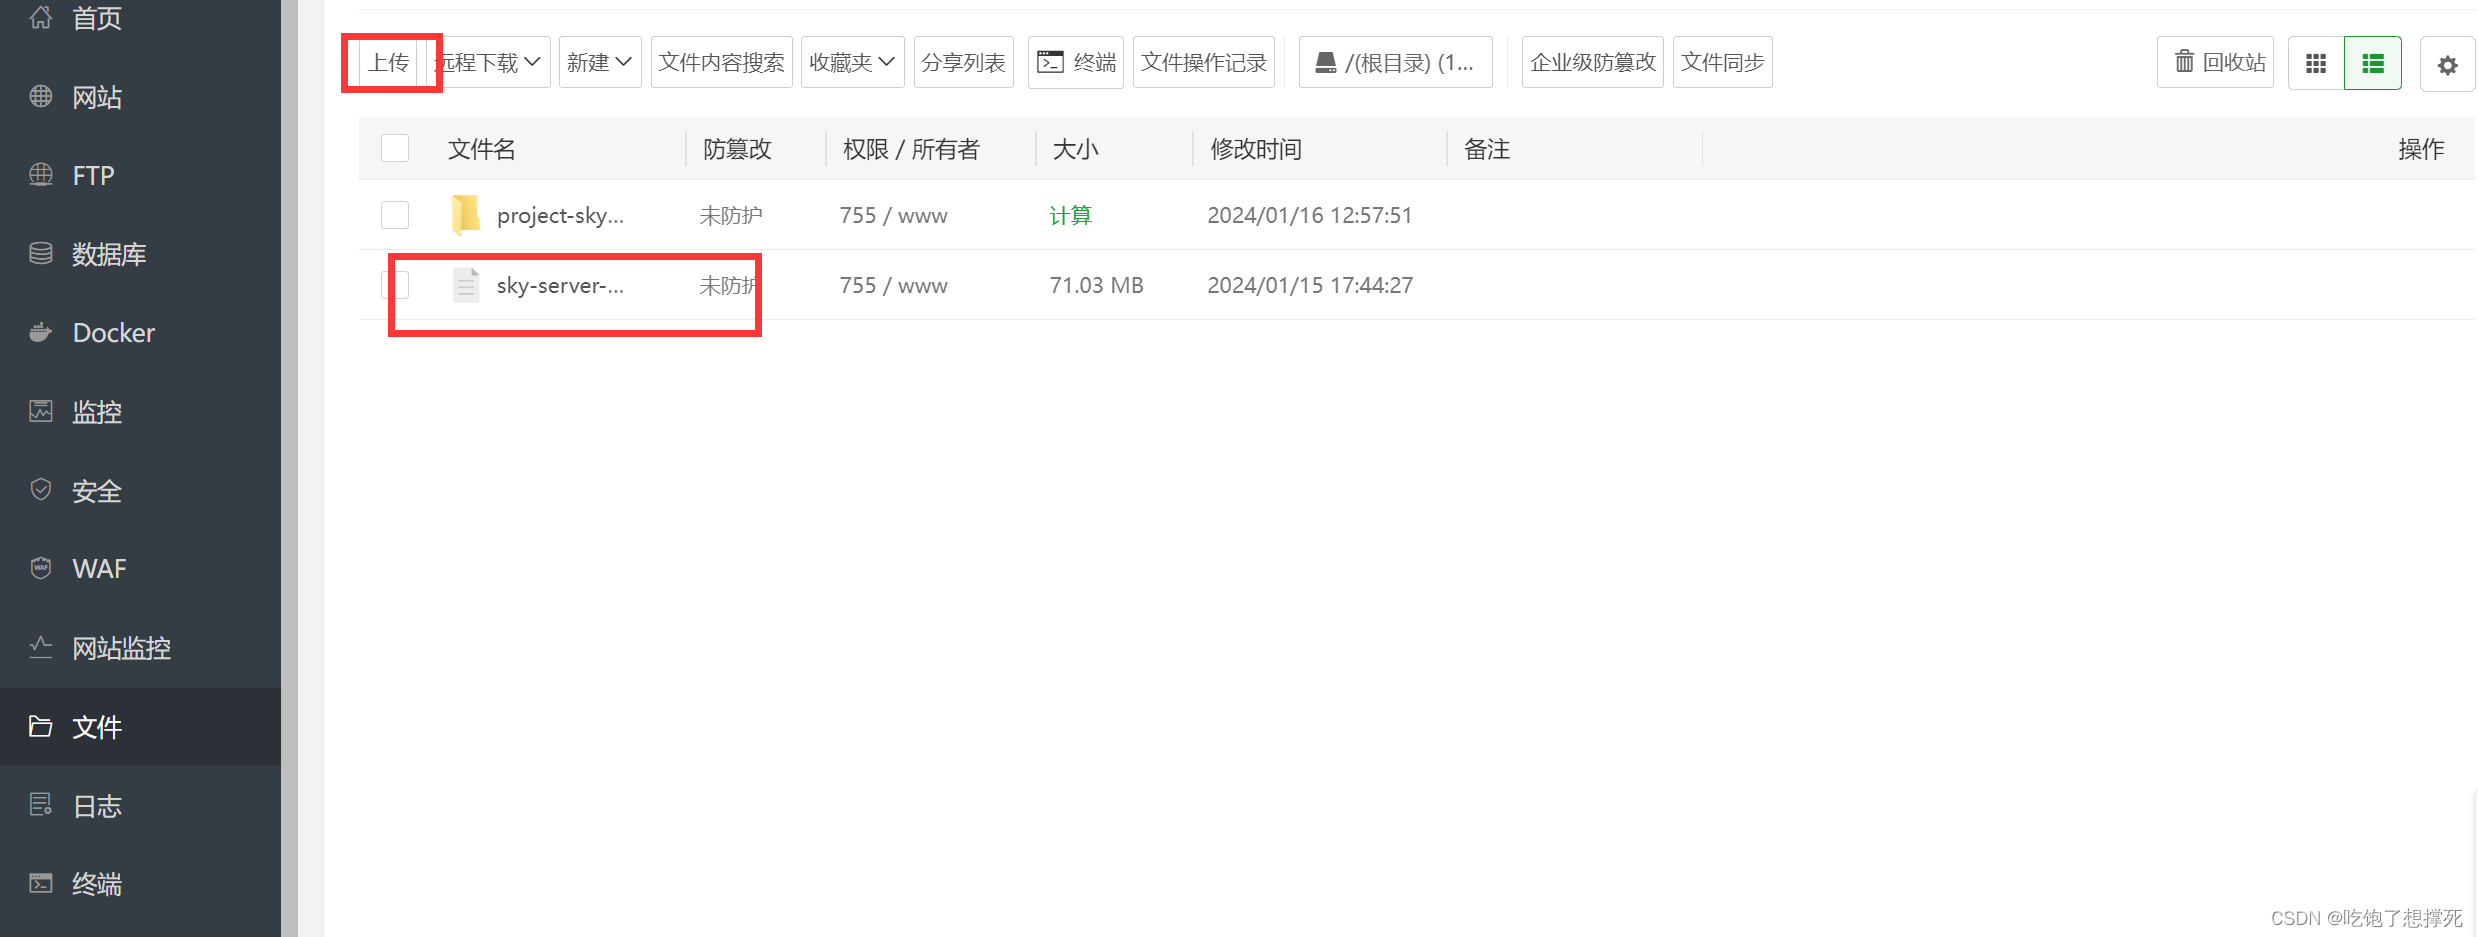Image resolution: width=2478 pixels, height=937 pixels.
Task: Open the 网站监控 sidebar menu
Action: [x=121, y=648]
